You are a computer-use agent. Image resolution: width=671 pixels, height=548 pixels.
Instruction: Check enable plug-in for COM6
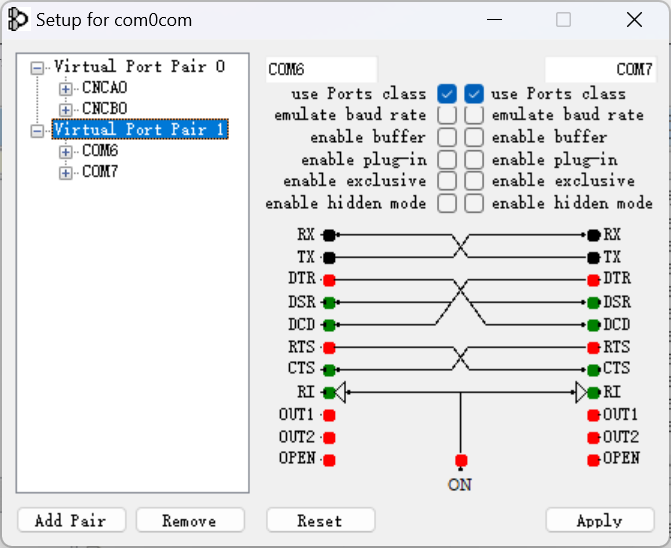point(447,159)
